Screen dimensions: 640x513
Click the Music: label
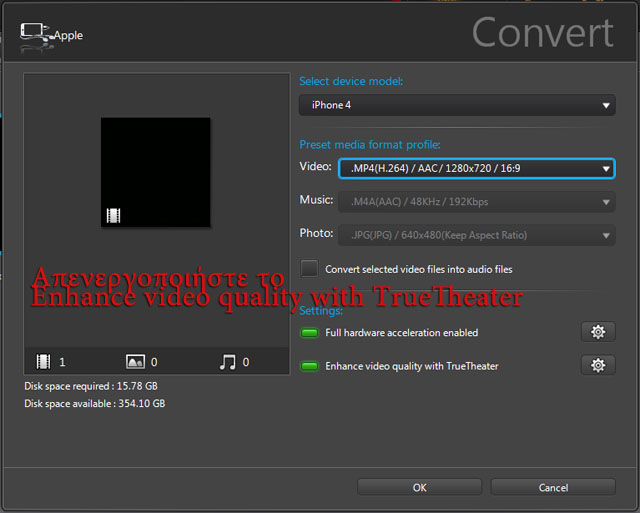(x=316, y=200)
